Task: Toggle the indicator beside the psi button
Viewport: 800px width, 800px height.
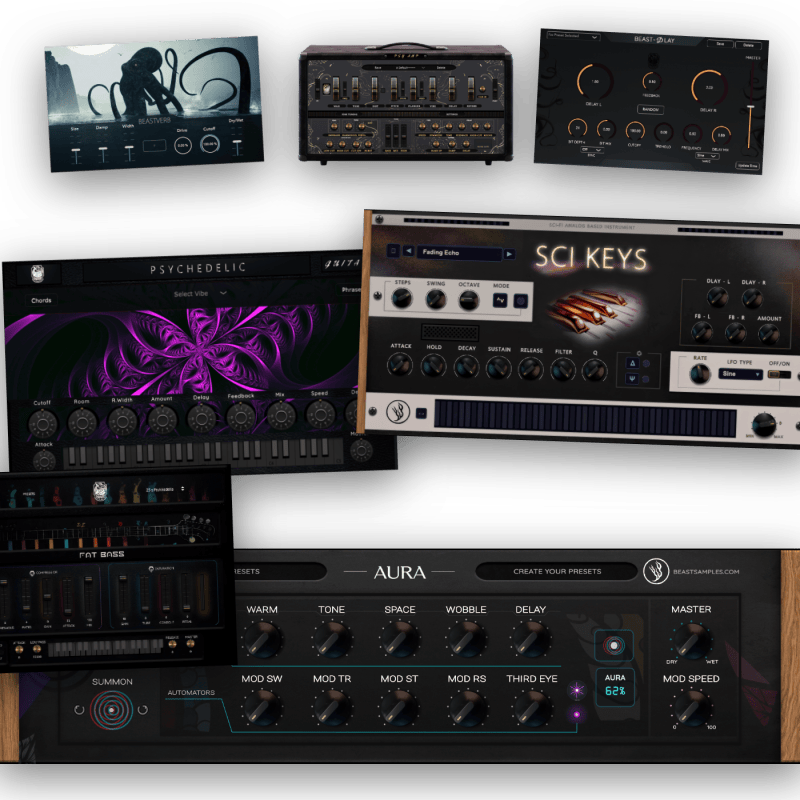Action: tap(646, 379)
